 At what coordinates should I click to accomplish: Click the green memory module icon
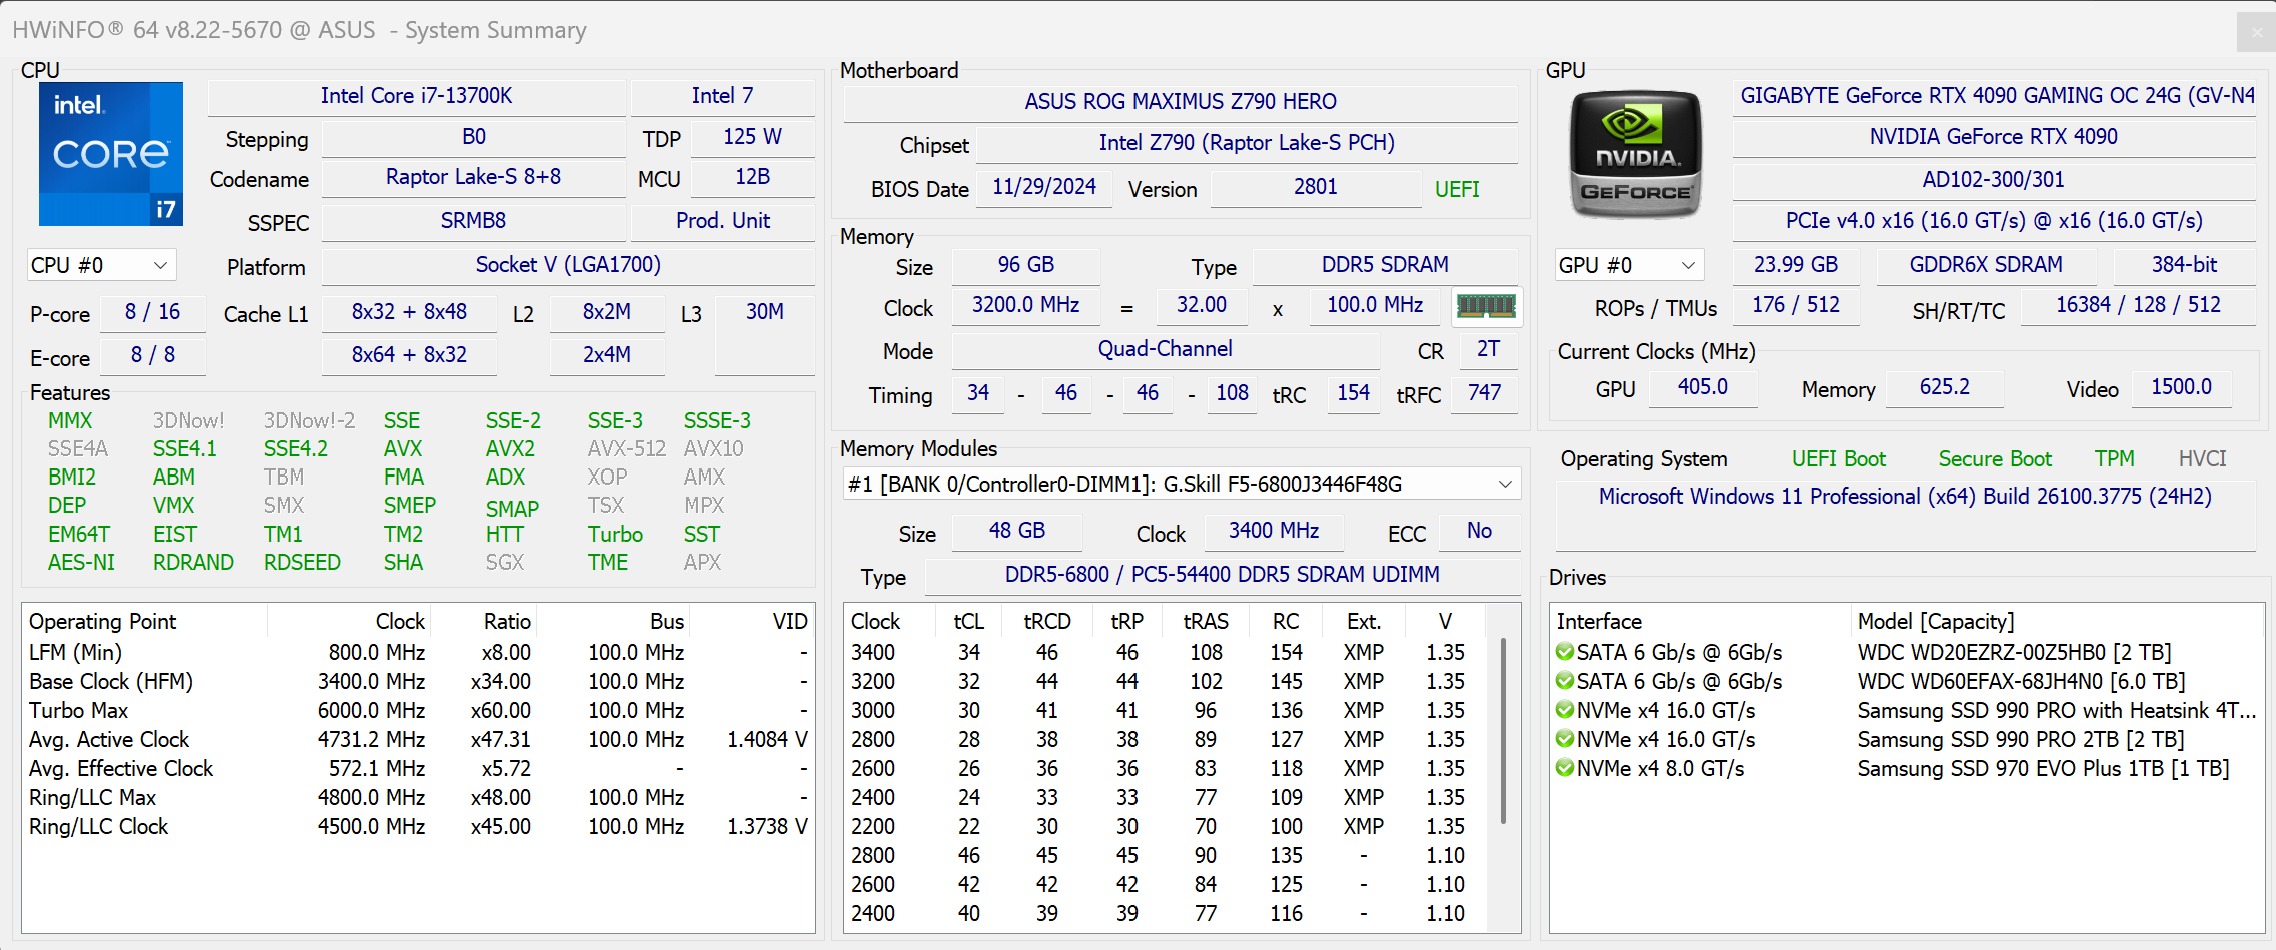pyautogui.click(x=1486, y=306)
